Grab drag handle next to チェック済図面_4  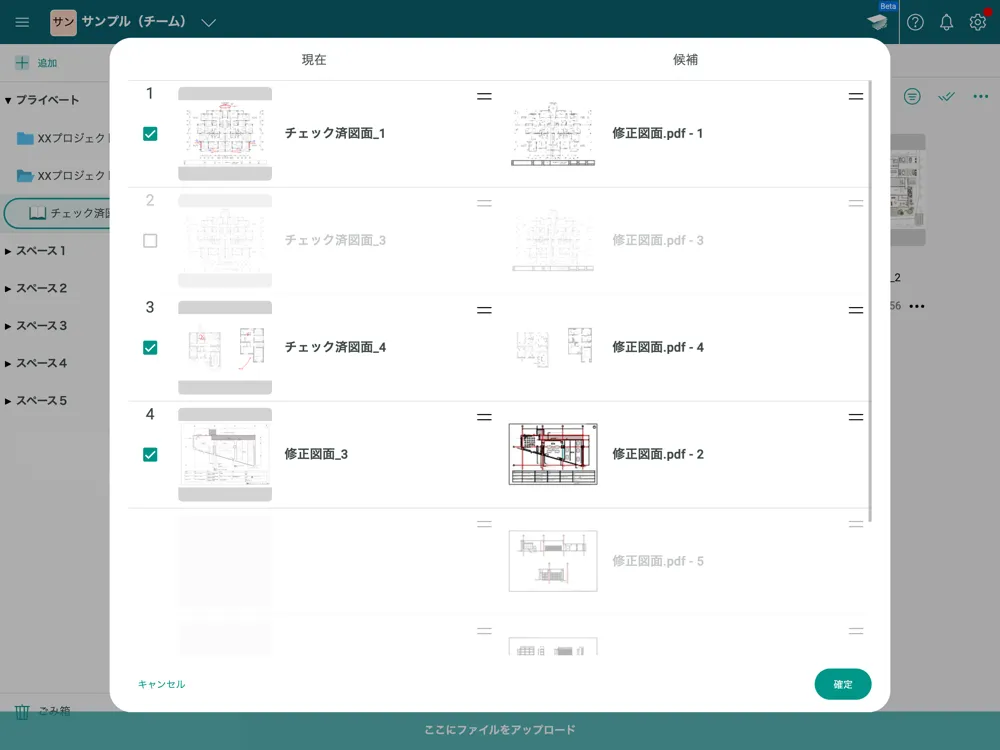tap(484, 310)
